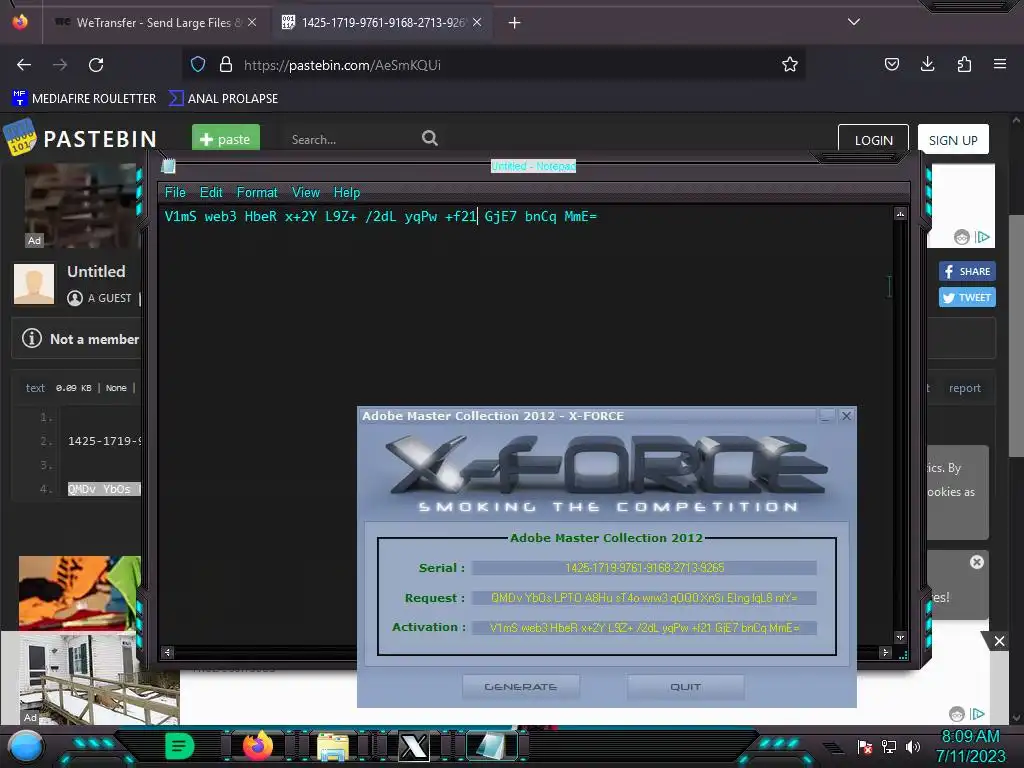The height and width of the screenshot is (768, 1024).
Task: Click the taskbar clock showing 8:09 AM
Action: pyautogui.click(x=970, y=746)
